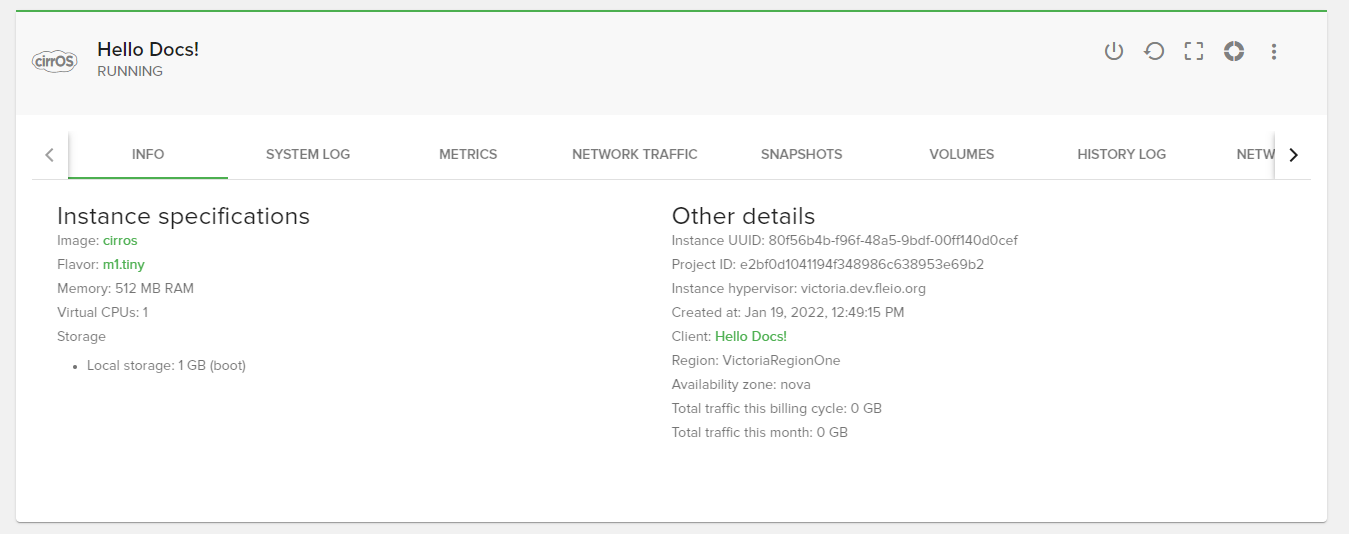Click the partially visible NETW tab
Screen dimensions: 1349x534
[1253, 154]
